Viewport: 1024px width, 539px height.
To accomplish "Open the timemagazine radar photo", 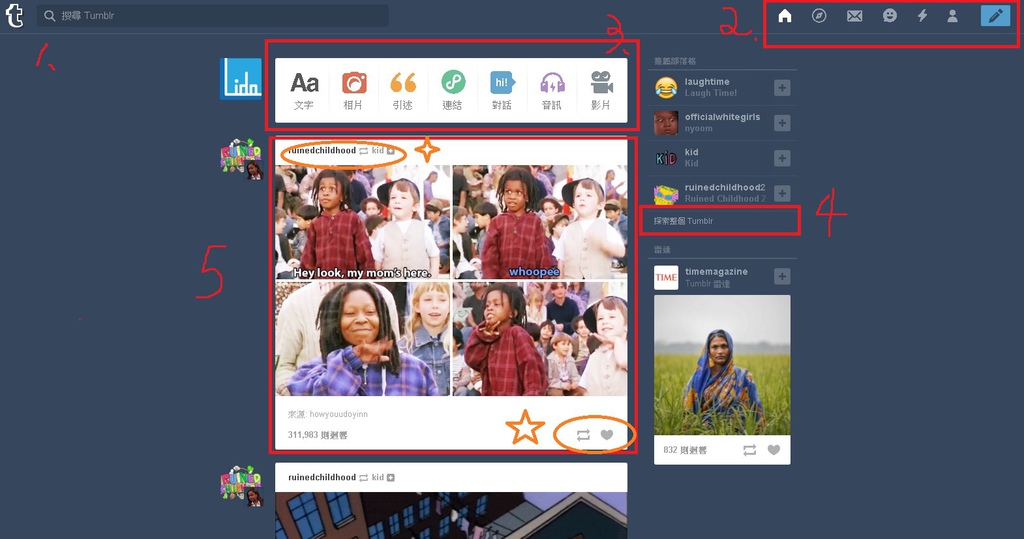I will click(722, 365).
